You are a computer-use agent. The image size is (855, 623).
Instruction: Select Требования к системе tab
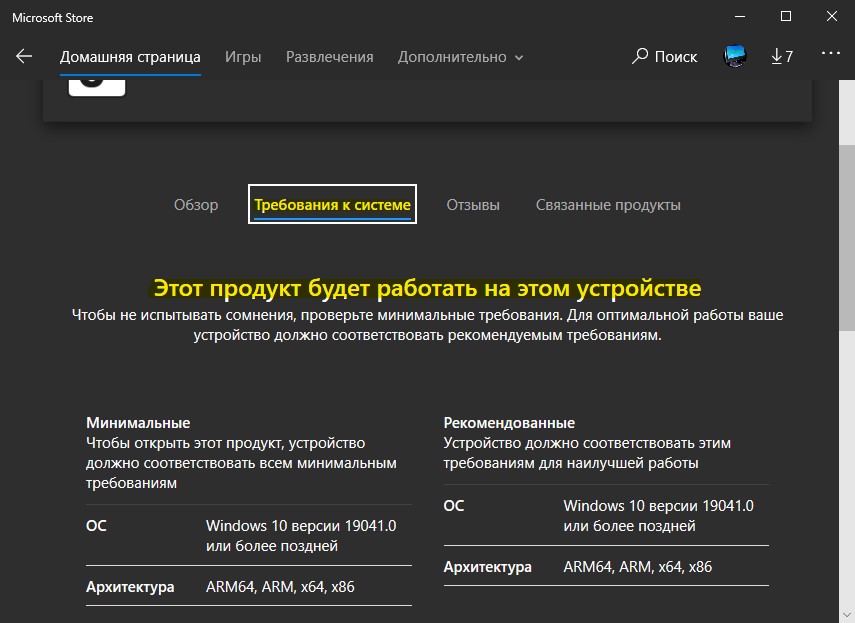[332, 204]
